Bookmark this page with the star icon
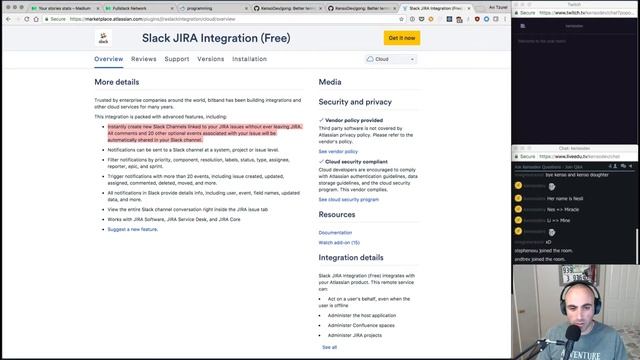 [401, 19]
